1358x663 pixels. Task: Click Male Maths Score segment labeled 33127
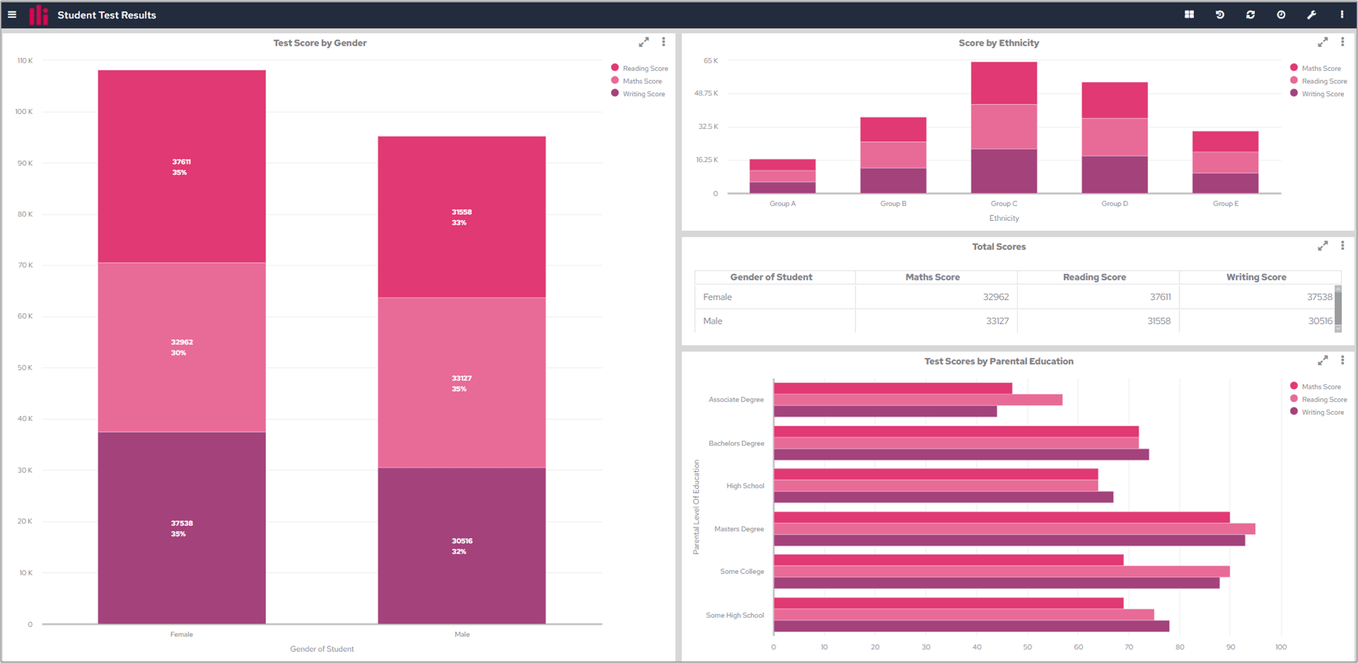[x=461, y=383]
